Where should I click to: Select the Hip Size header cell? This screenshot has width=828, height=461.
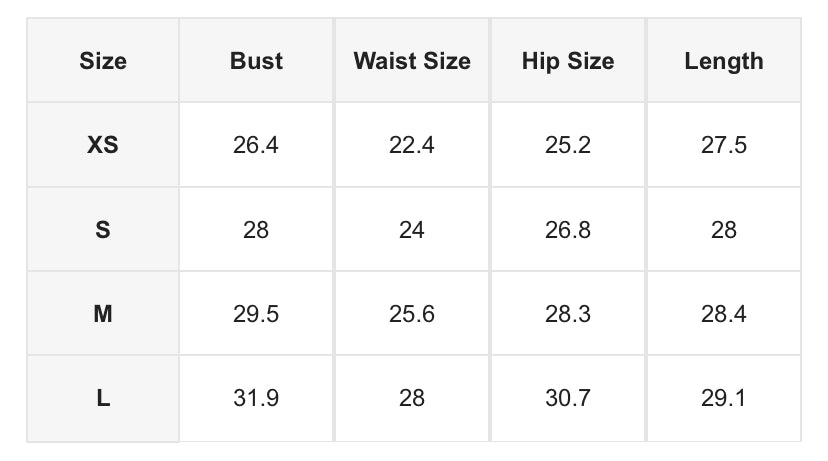568,61
